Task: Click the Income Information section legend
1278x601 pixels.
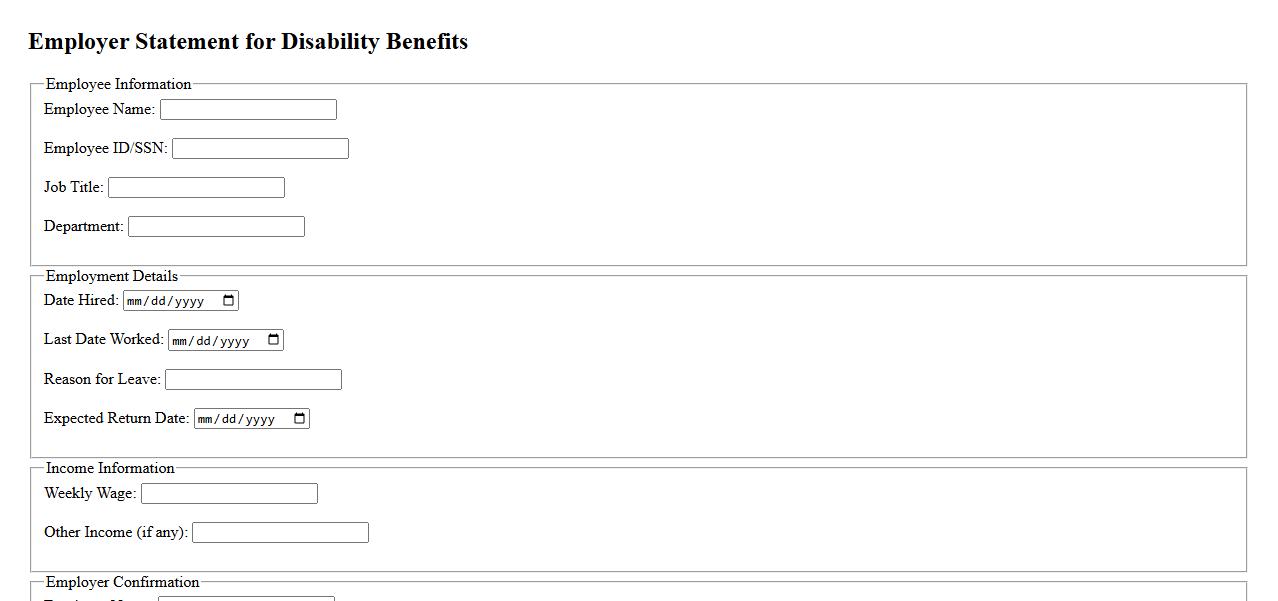Action: pyautogui.click(x=110, y=468)
